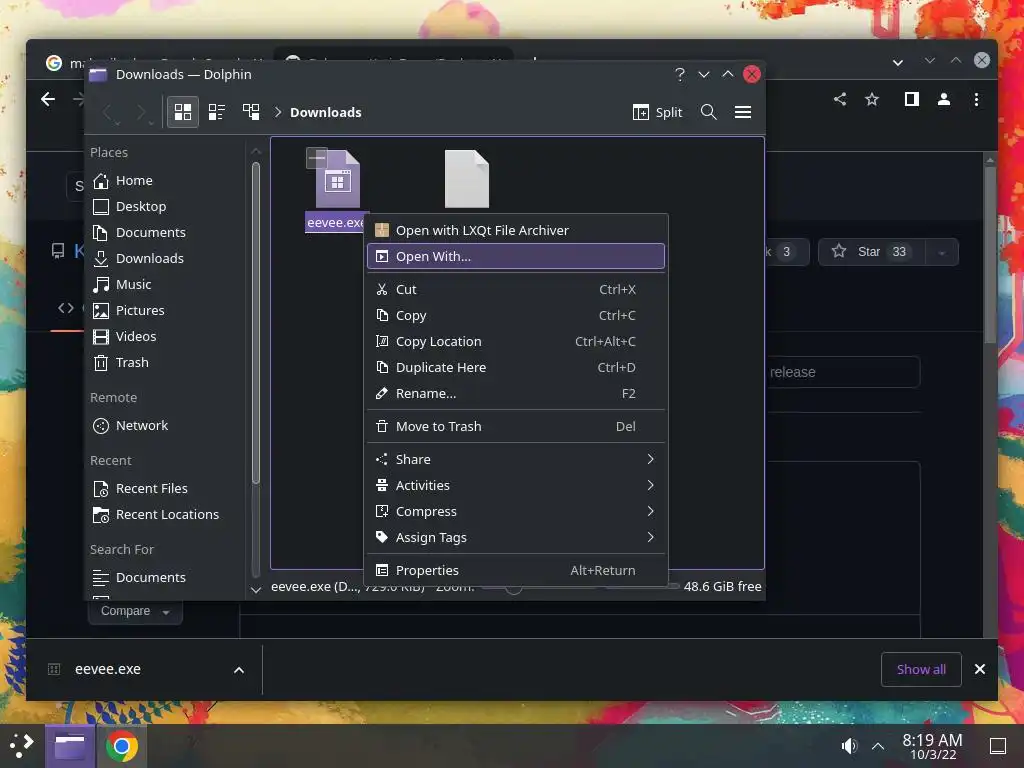Click the Dolphin help question mark
This screenshot has width=1024, height=768.
click(680, 74)
